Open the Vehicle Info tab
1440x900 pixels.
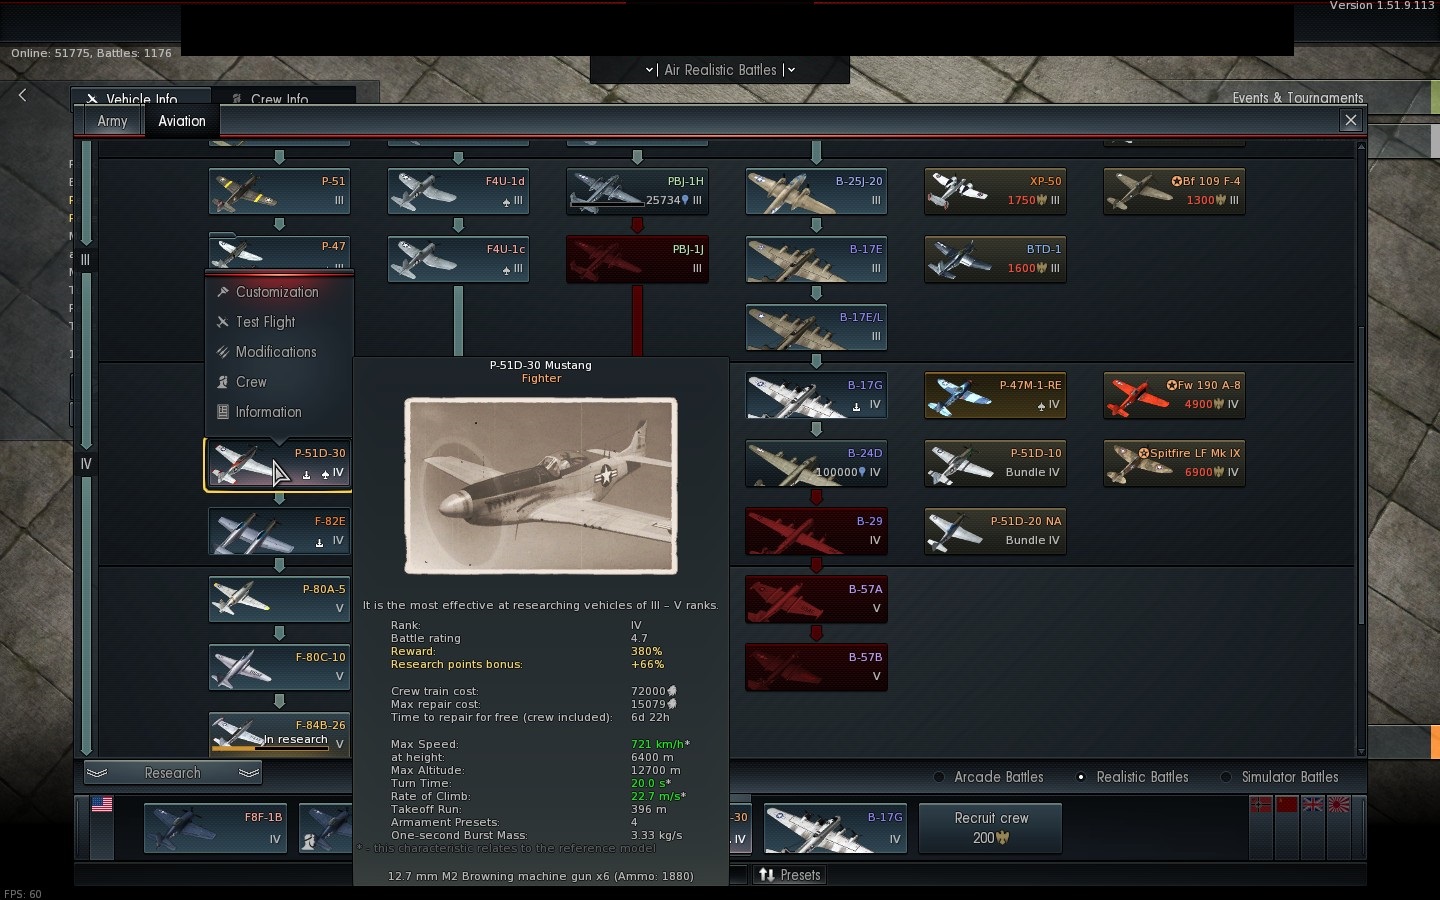141,98
